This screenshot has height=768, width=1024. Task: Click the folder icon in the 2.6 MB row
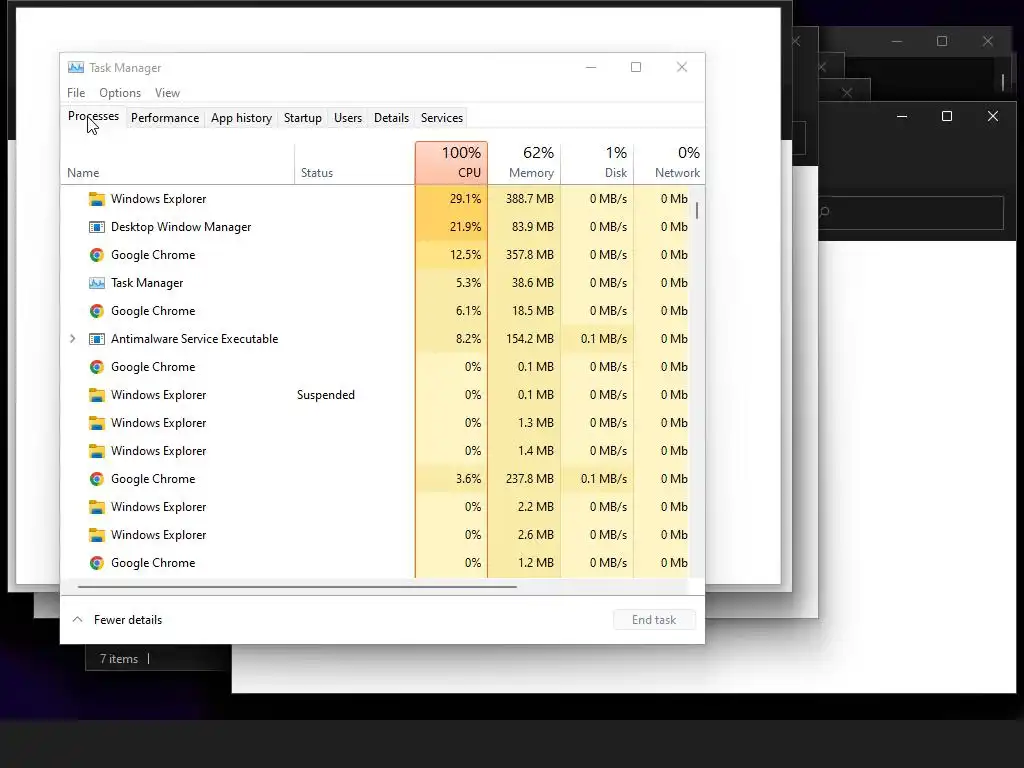click(x=97, y=535)
